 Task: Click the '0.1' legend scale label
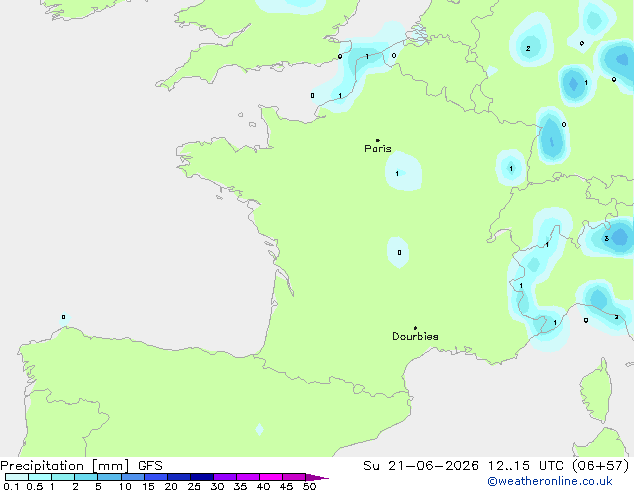tap(11, 486)
